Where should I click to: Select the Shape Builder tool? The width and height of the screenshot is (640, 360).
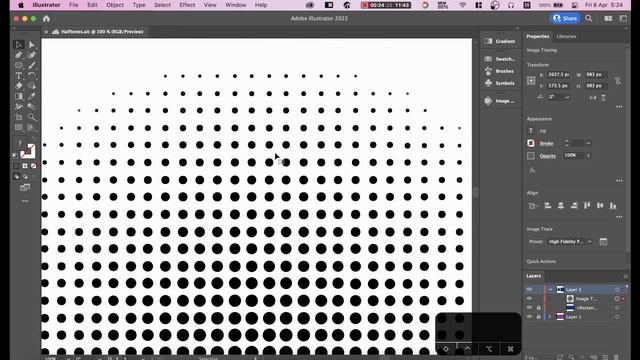point(31,86)
